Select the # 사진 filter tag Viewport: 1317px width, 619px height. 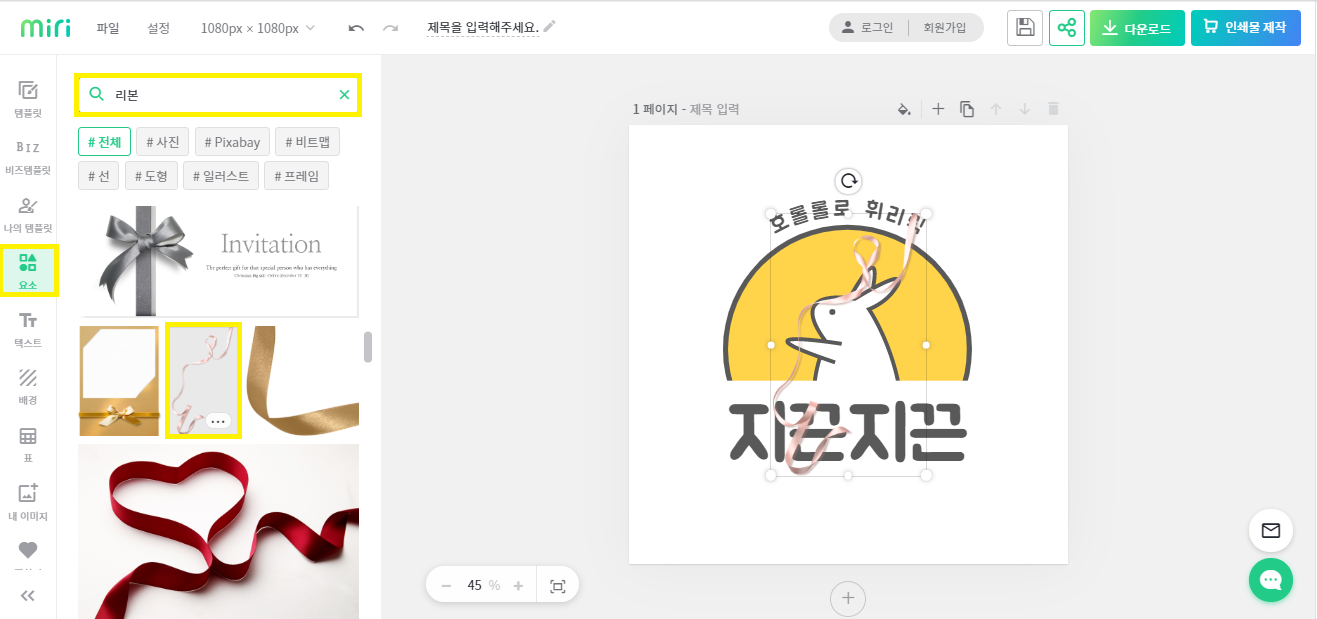[x=162, y=142]
